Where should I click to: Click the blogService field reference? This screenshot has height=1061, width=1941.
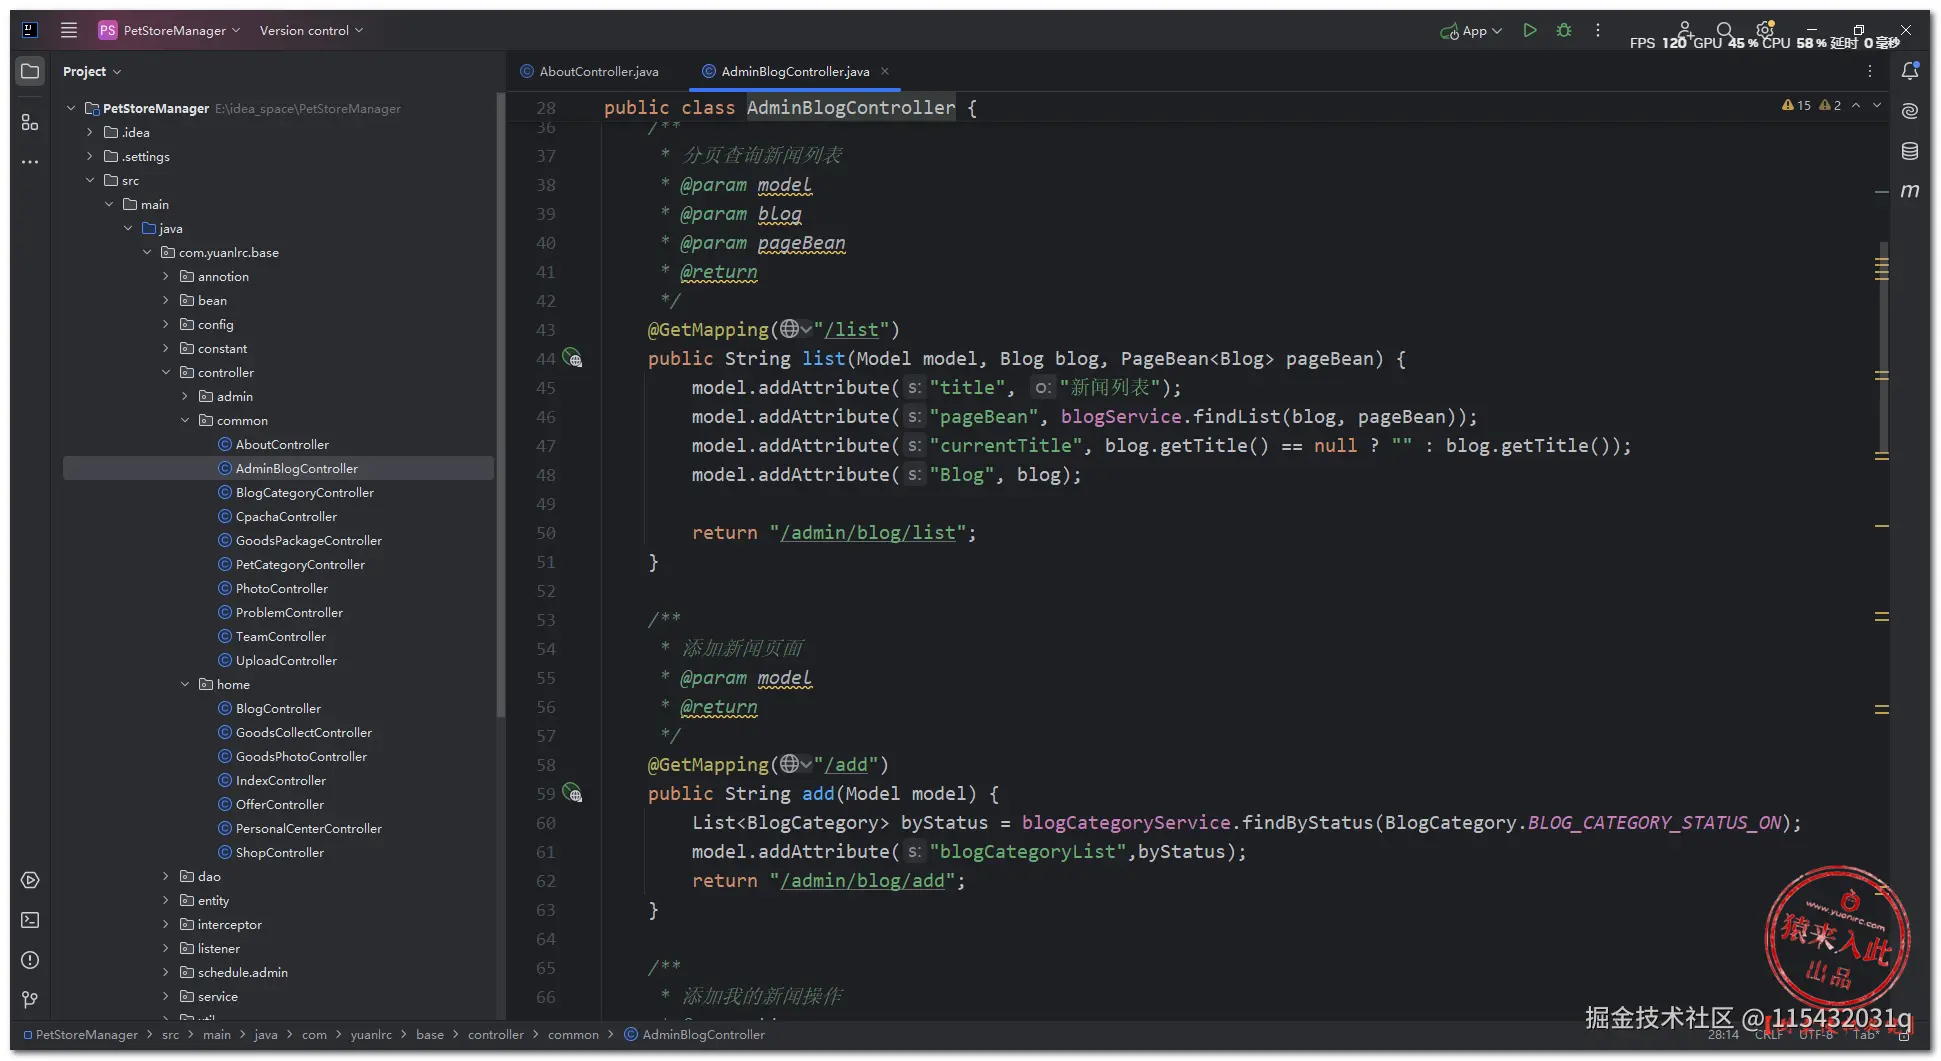[x=1121, y=416]
